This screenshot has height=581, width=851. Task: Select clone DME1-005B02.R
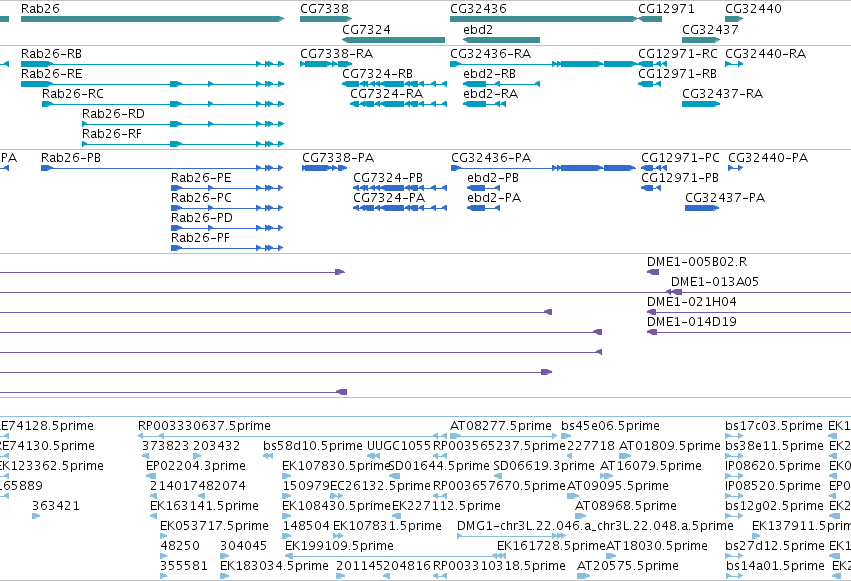tap(653, 272)
